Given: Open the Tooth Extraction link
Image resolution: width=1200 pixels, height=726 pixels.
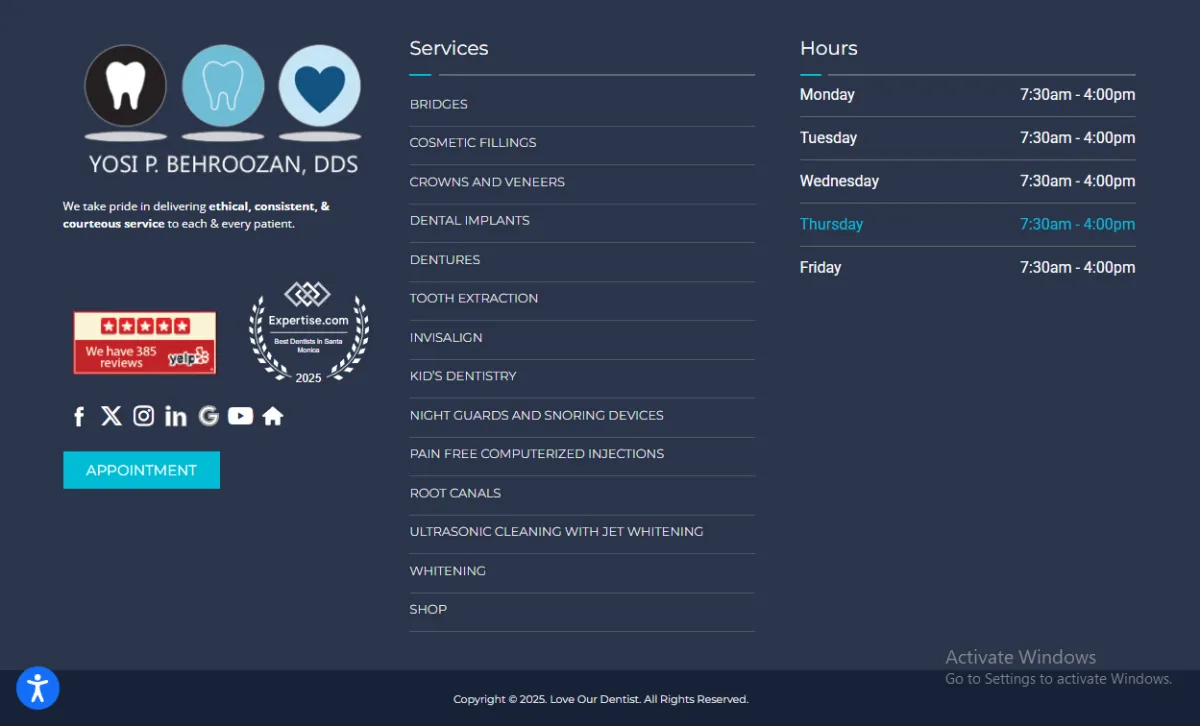Looking at the screenshot, I should click(474, 298).
